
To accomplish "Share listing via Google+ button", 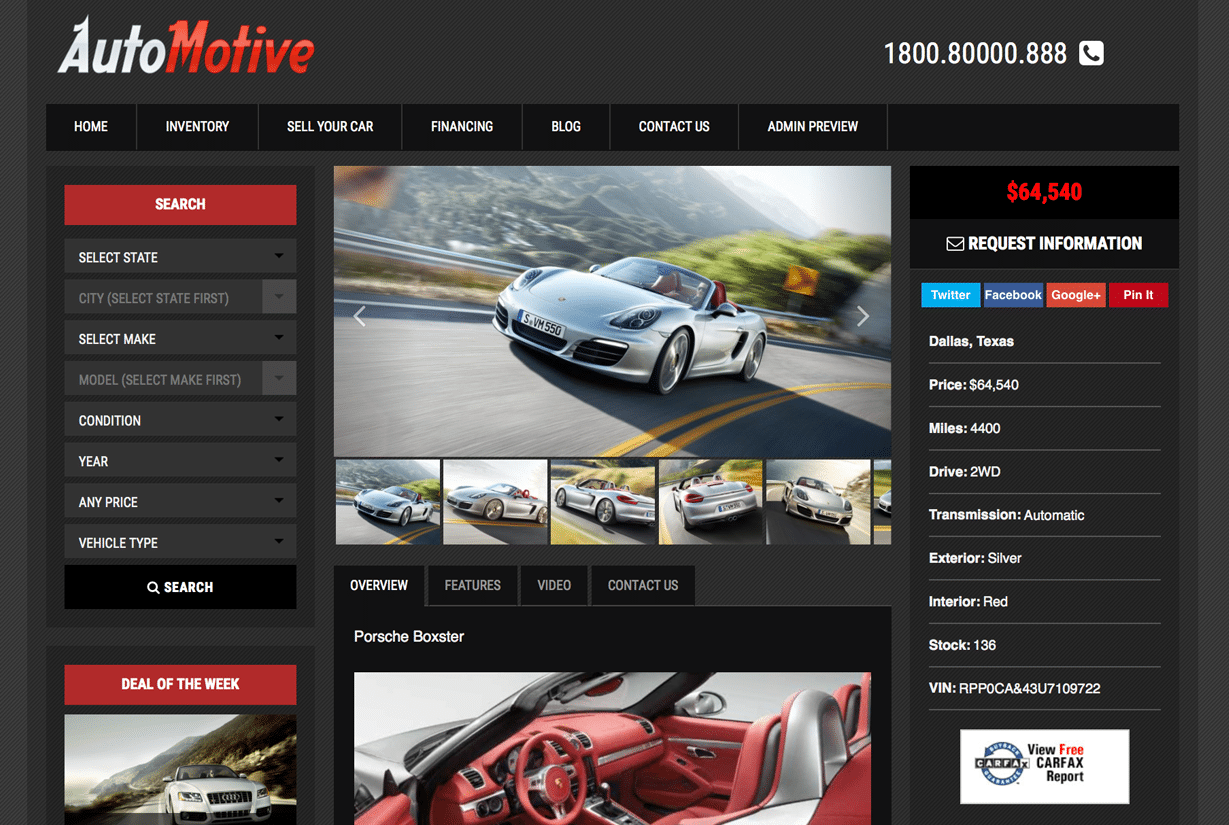I will coord(1076,295).
